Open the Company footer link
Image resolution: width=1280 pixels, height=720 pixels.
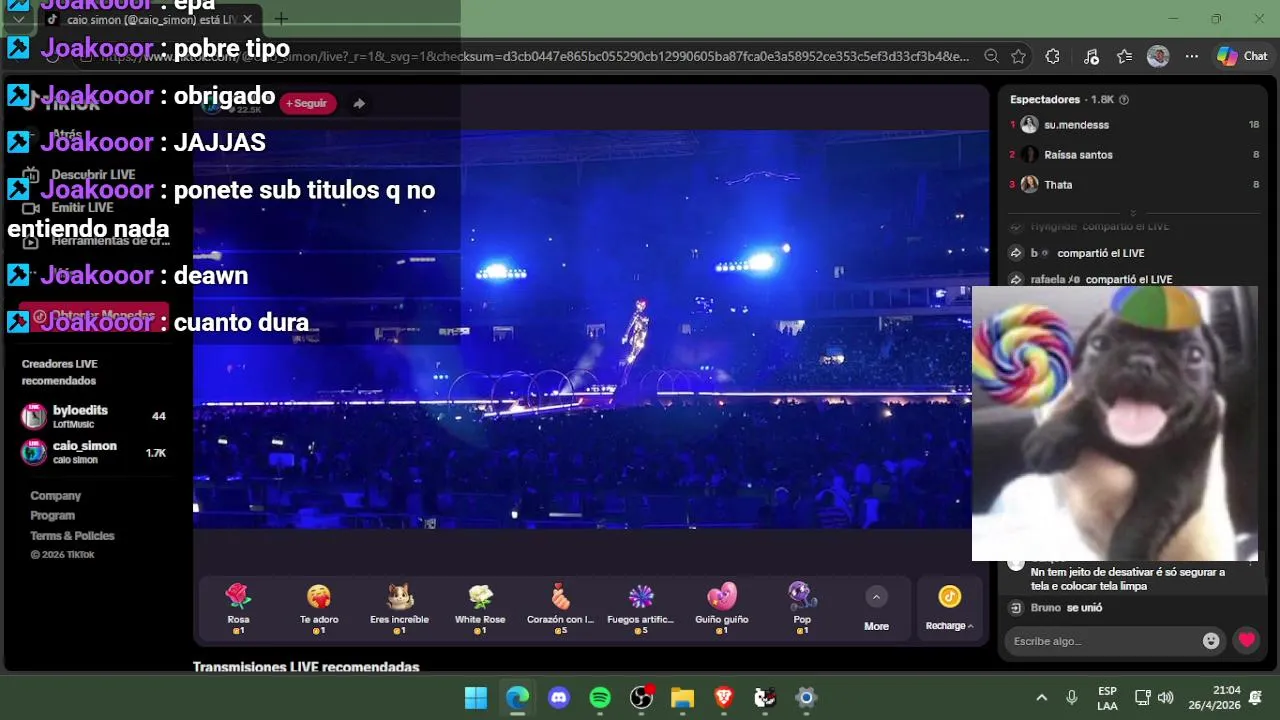click(x=55, y=496)
